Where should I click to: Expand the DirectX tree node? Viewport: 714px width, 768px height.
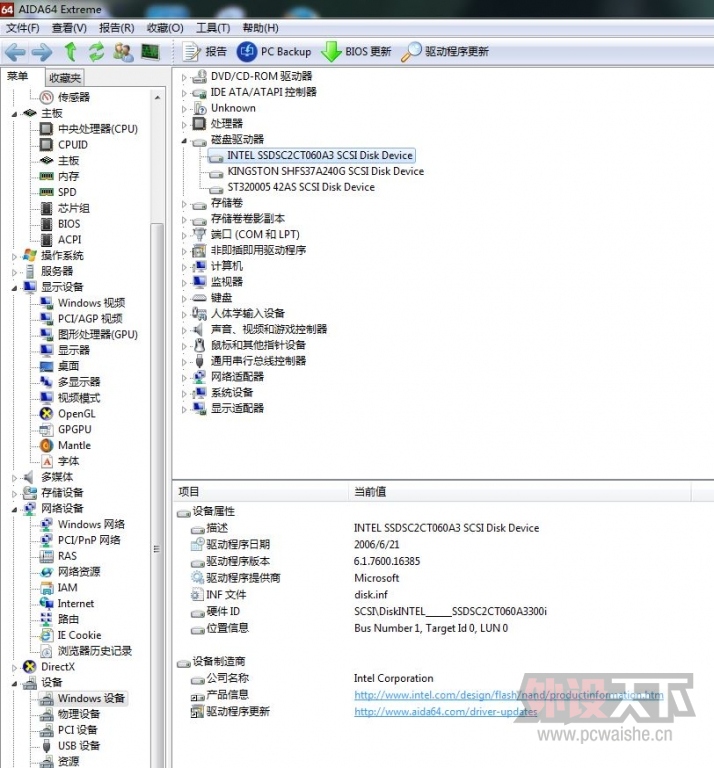(x=14, y=667)
